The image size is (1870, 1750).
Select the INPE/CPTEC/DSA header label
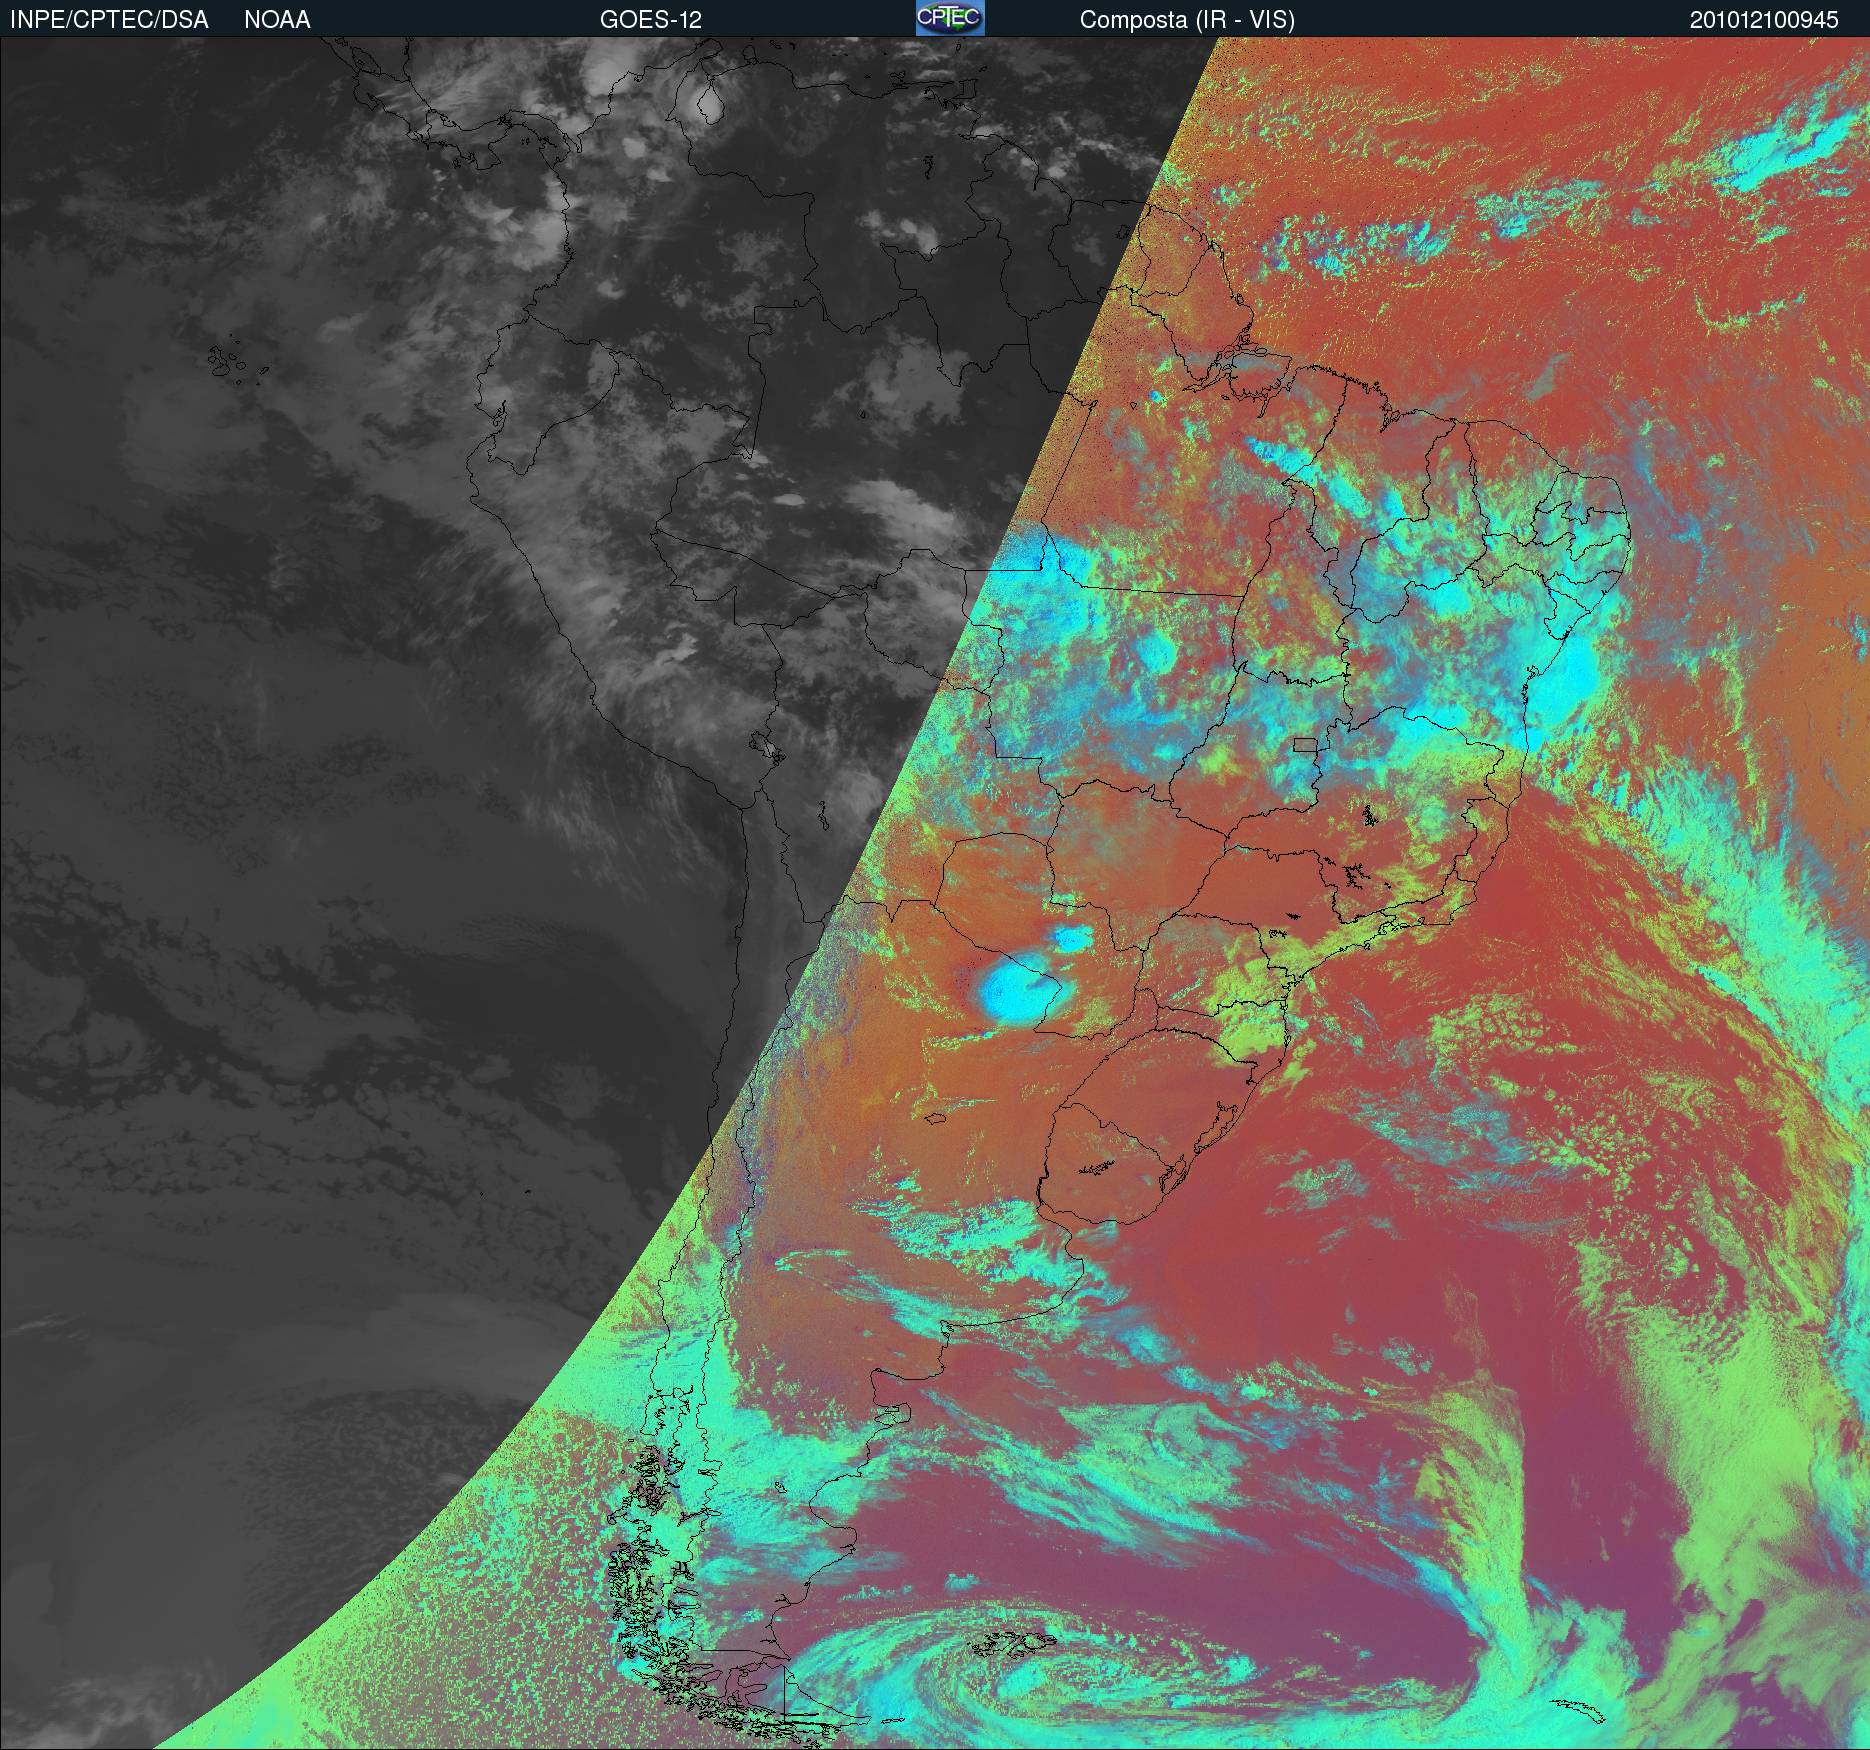[109, 20]
